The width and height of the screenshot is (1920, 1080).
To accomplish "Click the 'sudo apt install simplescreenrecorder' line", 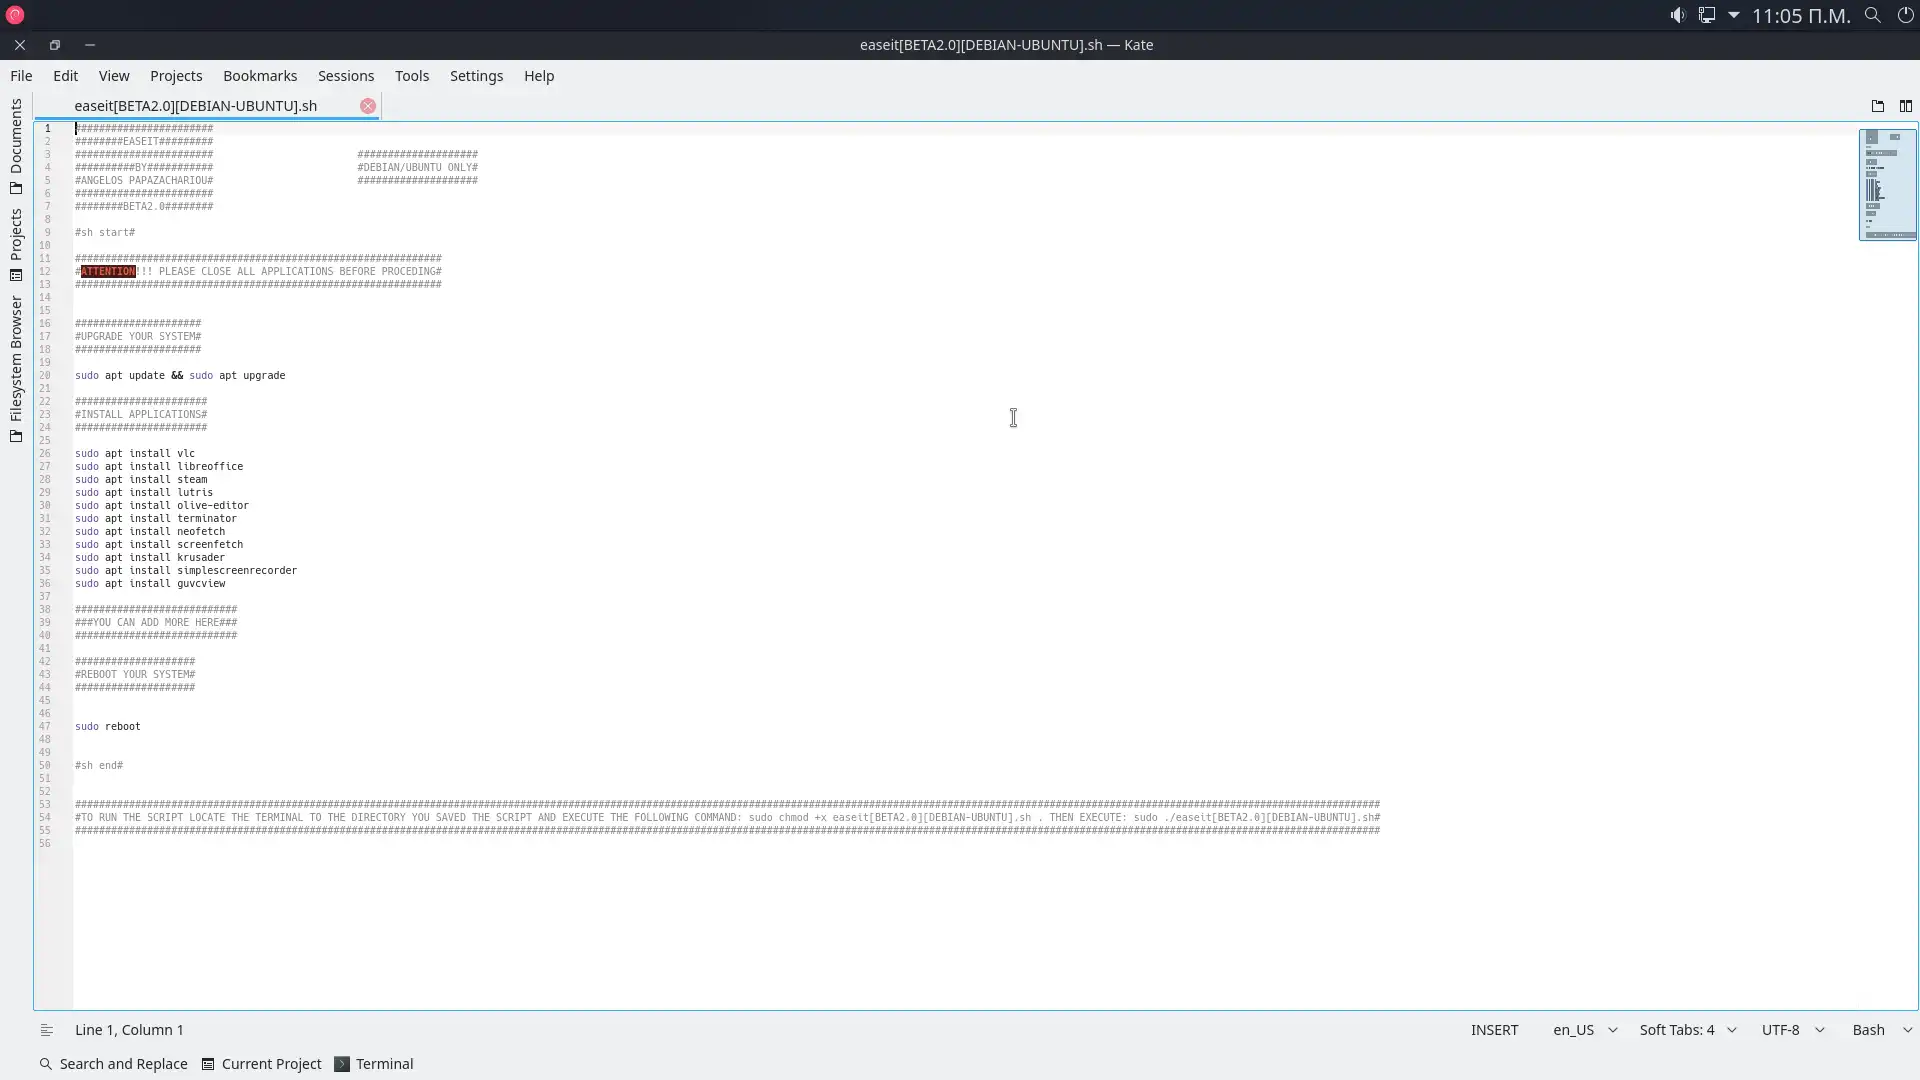I will tap(186, 571).
